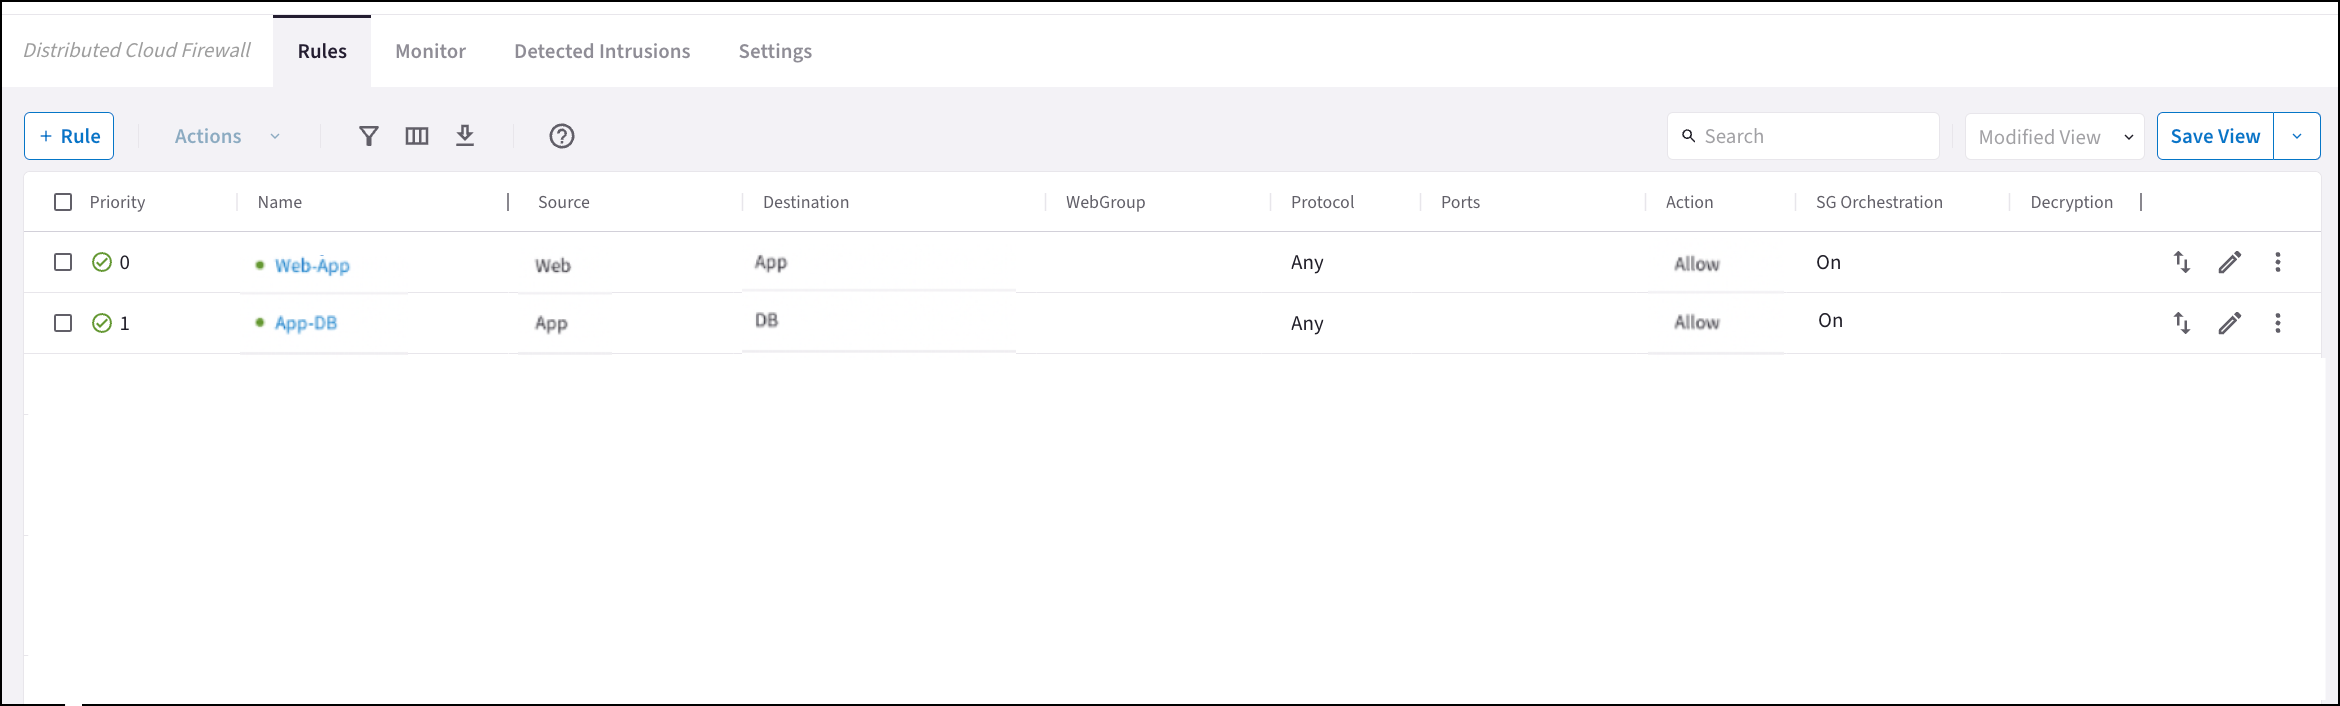Click the Save View button

tap(2215, 136)
